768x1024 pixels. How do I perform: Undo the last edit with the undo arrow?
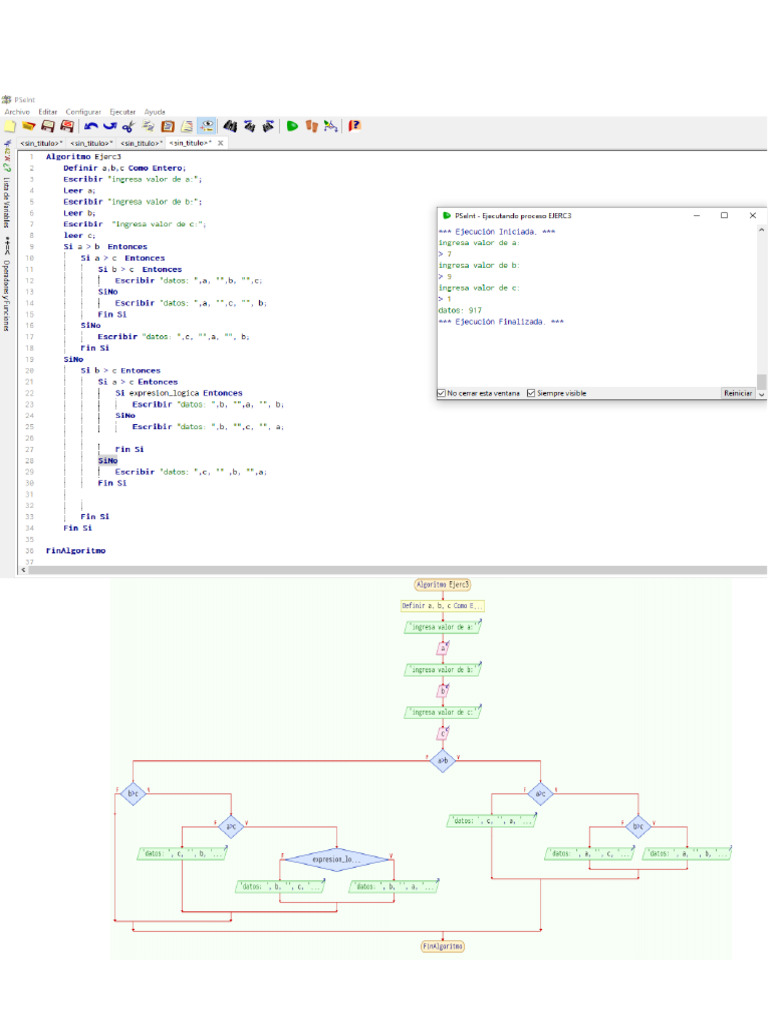click(91, 126)
